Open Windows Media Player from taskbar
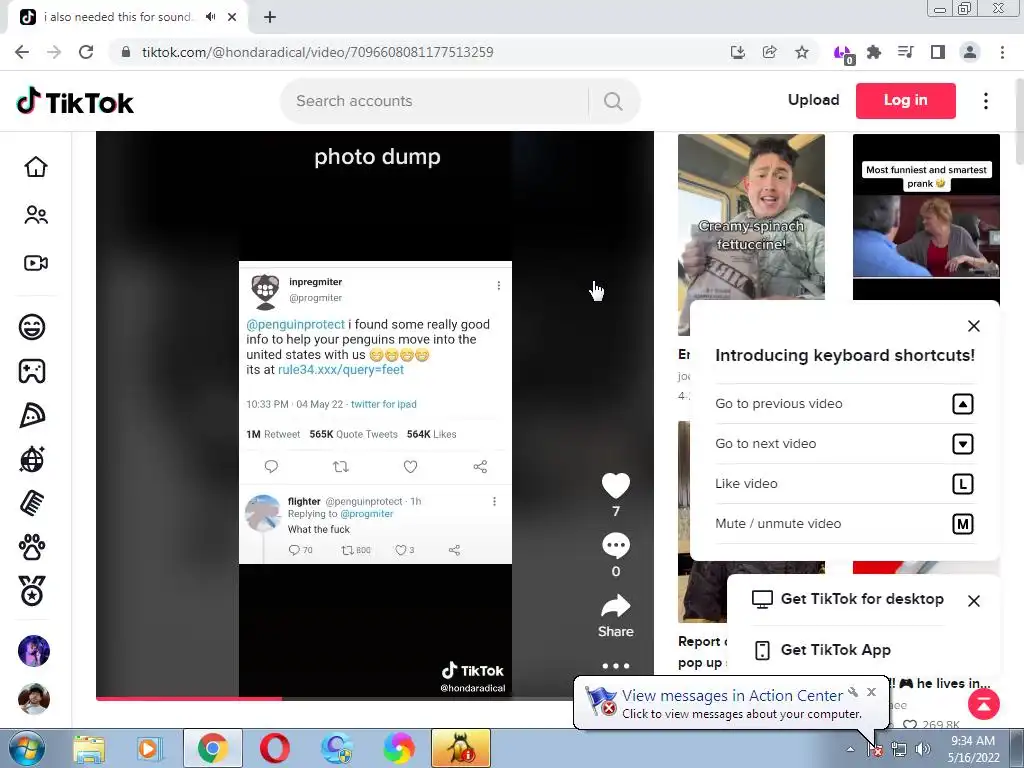The image size is (1024, 768). (148, 749)
